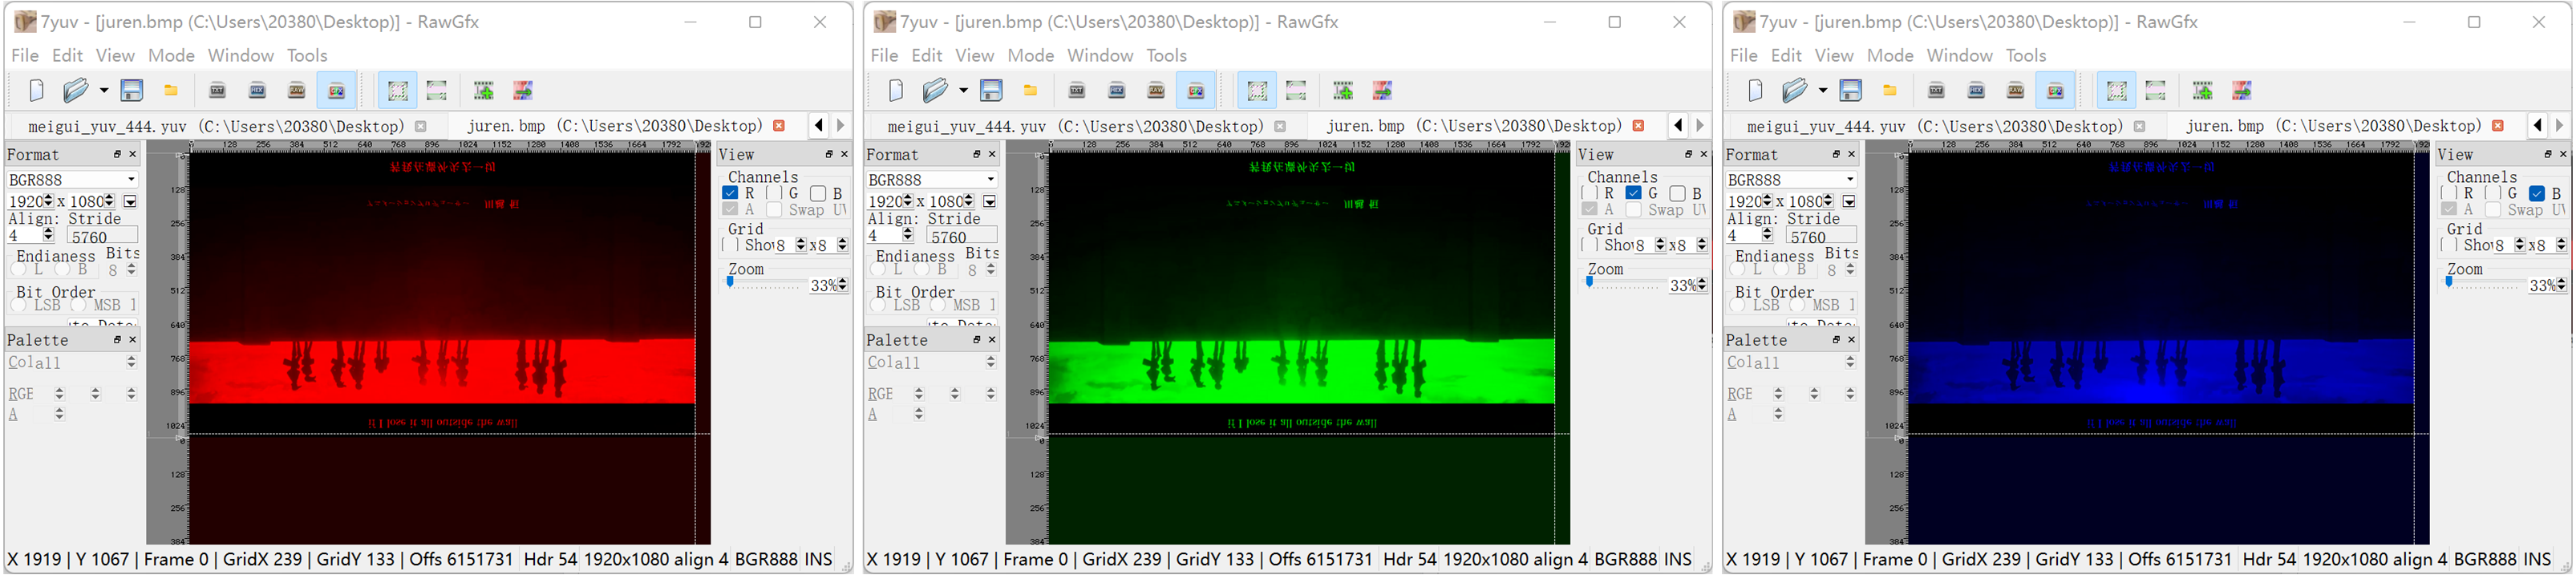
Task: Expand the Open file arrow in the middle window
Action: 963,91
